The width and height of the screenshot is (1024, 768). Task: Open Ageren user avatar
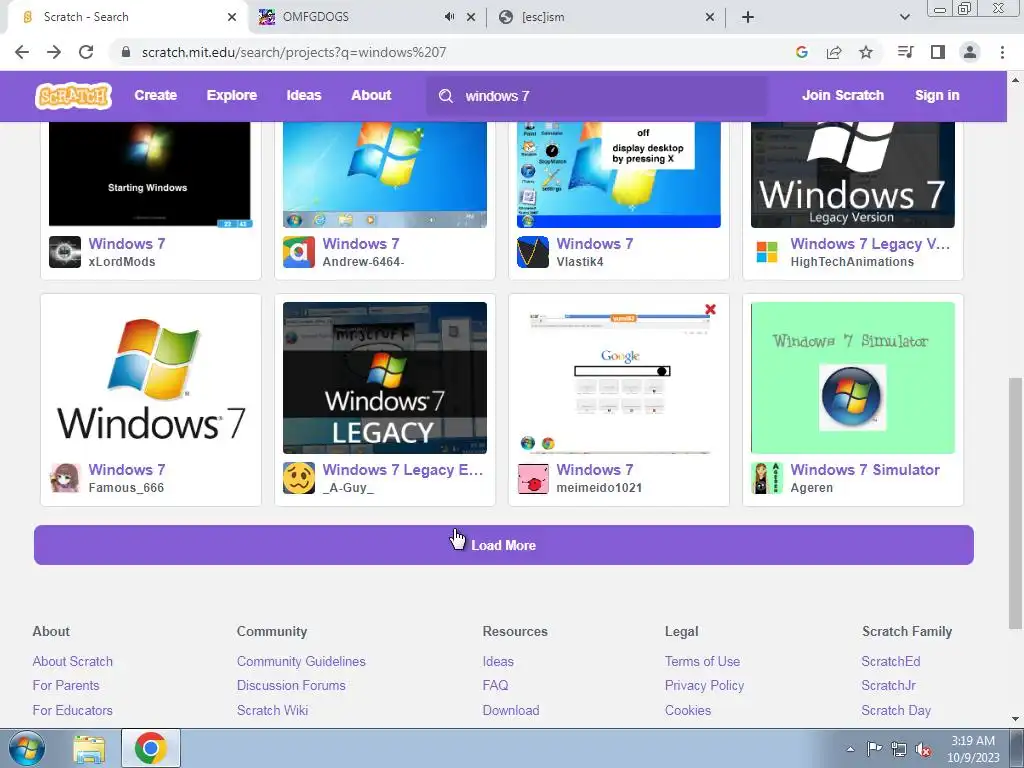(x=767, y=478)
